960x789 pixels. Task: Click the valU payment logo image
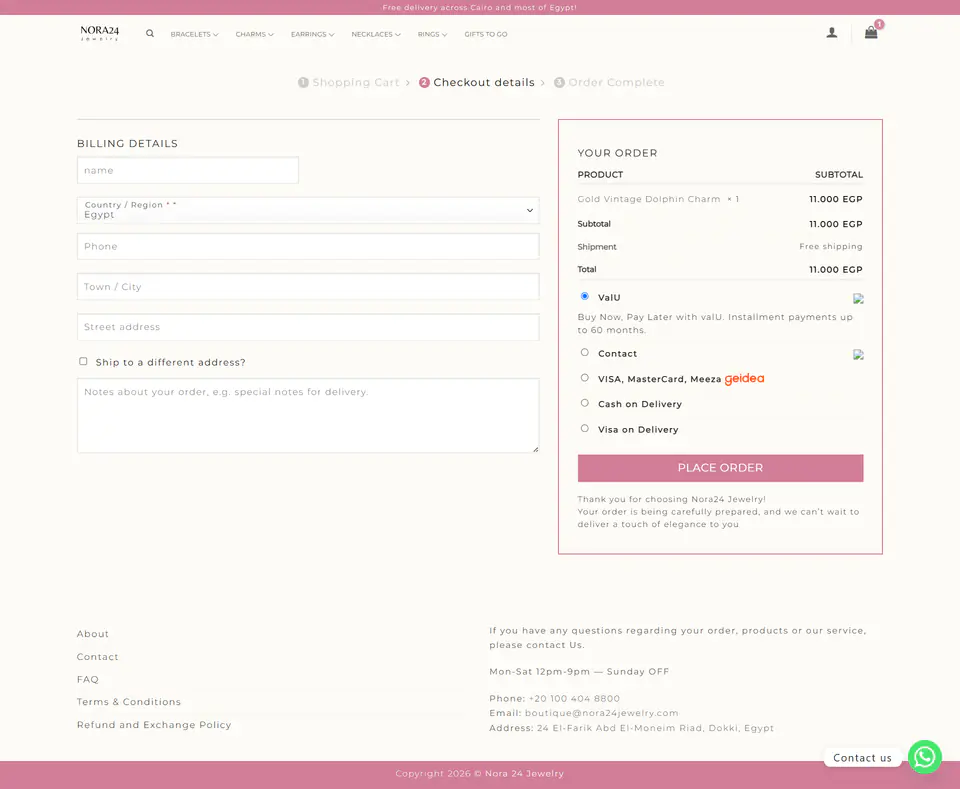point(858,299)
